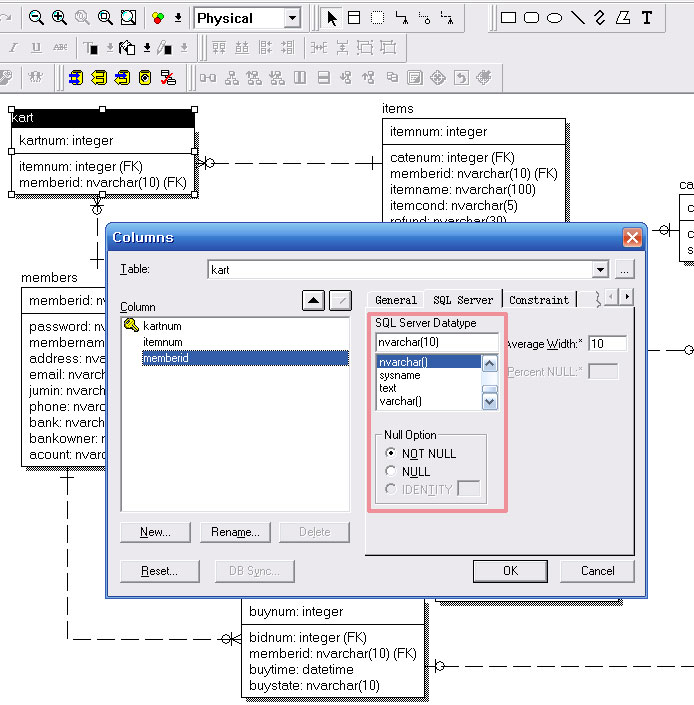Click the Average Width input field
694x705 pixels.
(x=607, y=344)
